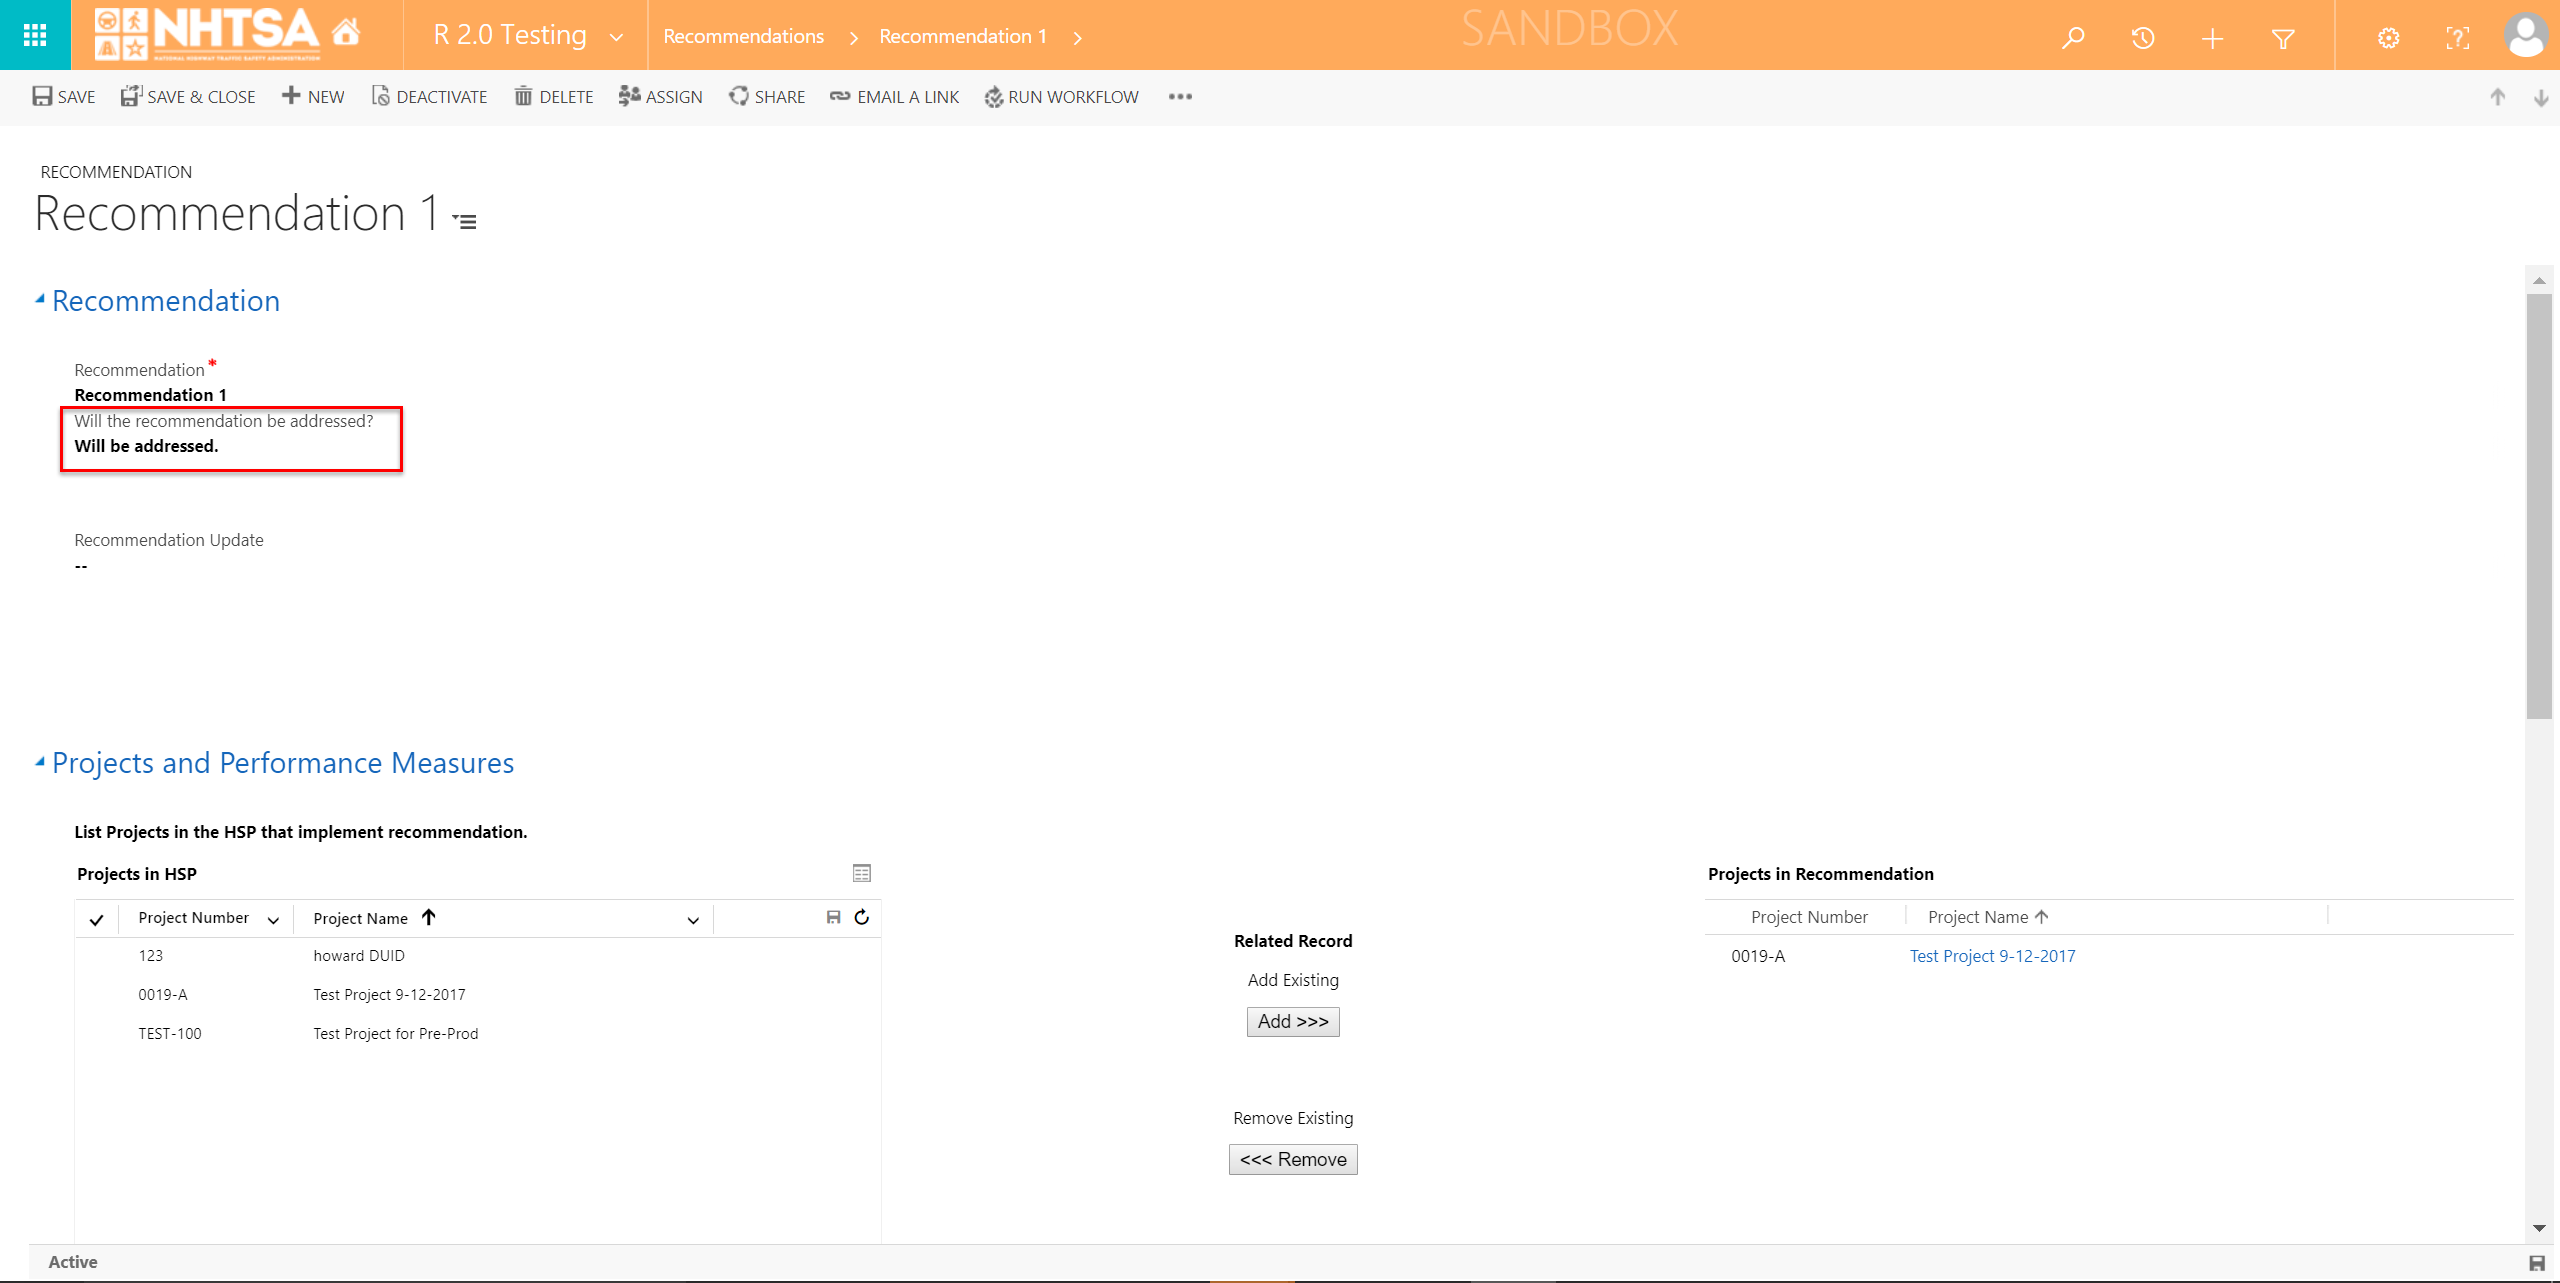Collapse the Projects and Performance Measures section
Image resolution: width=2560 pixels, height=1283 pixels.
pos(40,762)
